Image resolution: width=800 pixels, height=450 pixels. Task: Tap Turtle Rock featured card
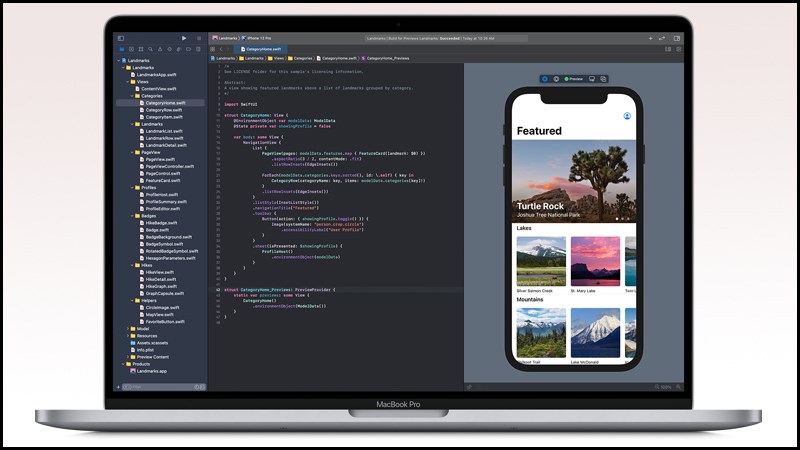tap(574, 181)
